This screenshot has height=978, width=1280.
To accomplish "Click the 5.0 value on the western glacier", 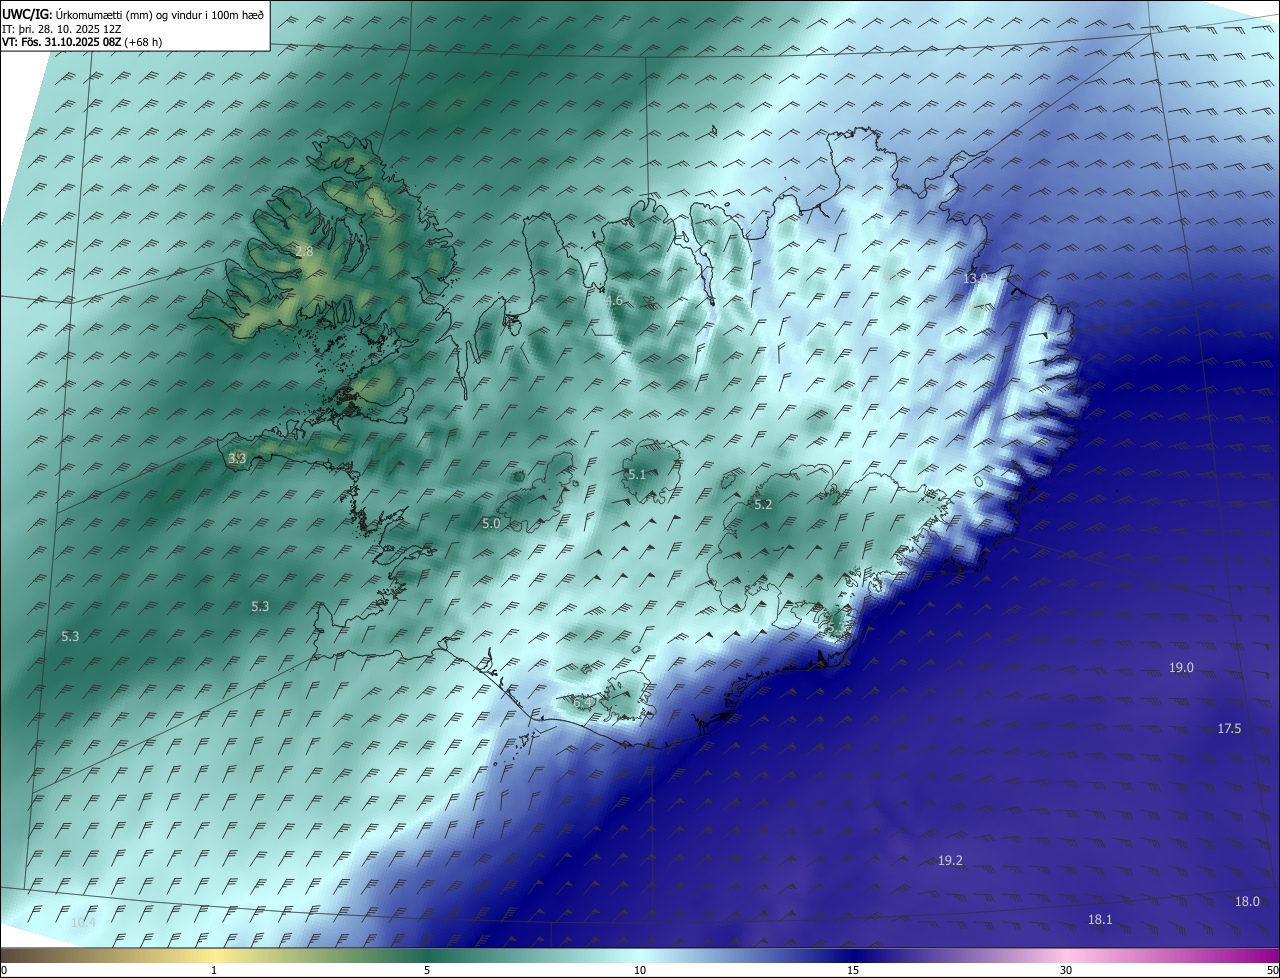I will pos(491,523).
